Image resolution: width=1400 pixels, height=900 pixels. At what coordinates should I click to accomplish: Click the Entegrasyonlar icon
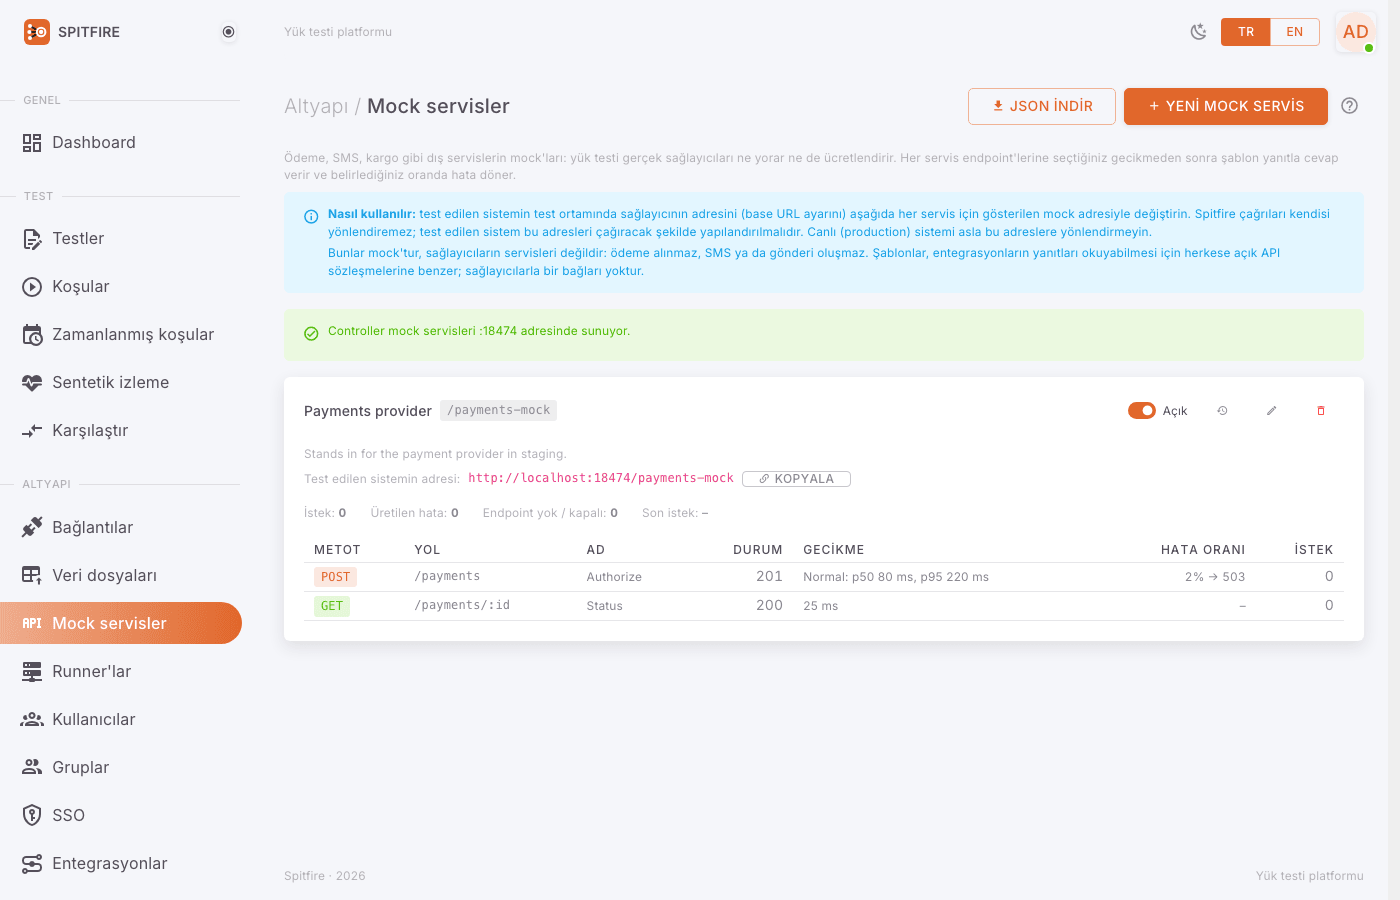(32, 863)
